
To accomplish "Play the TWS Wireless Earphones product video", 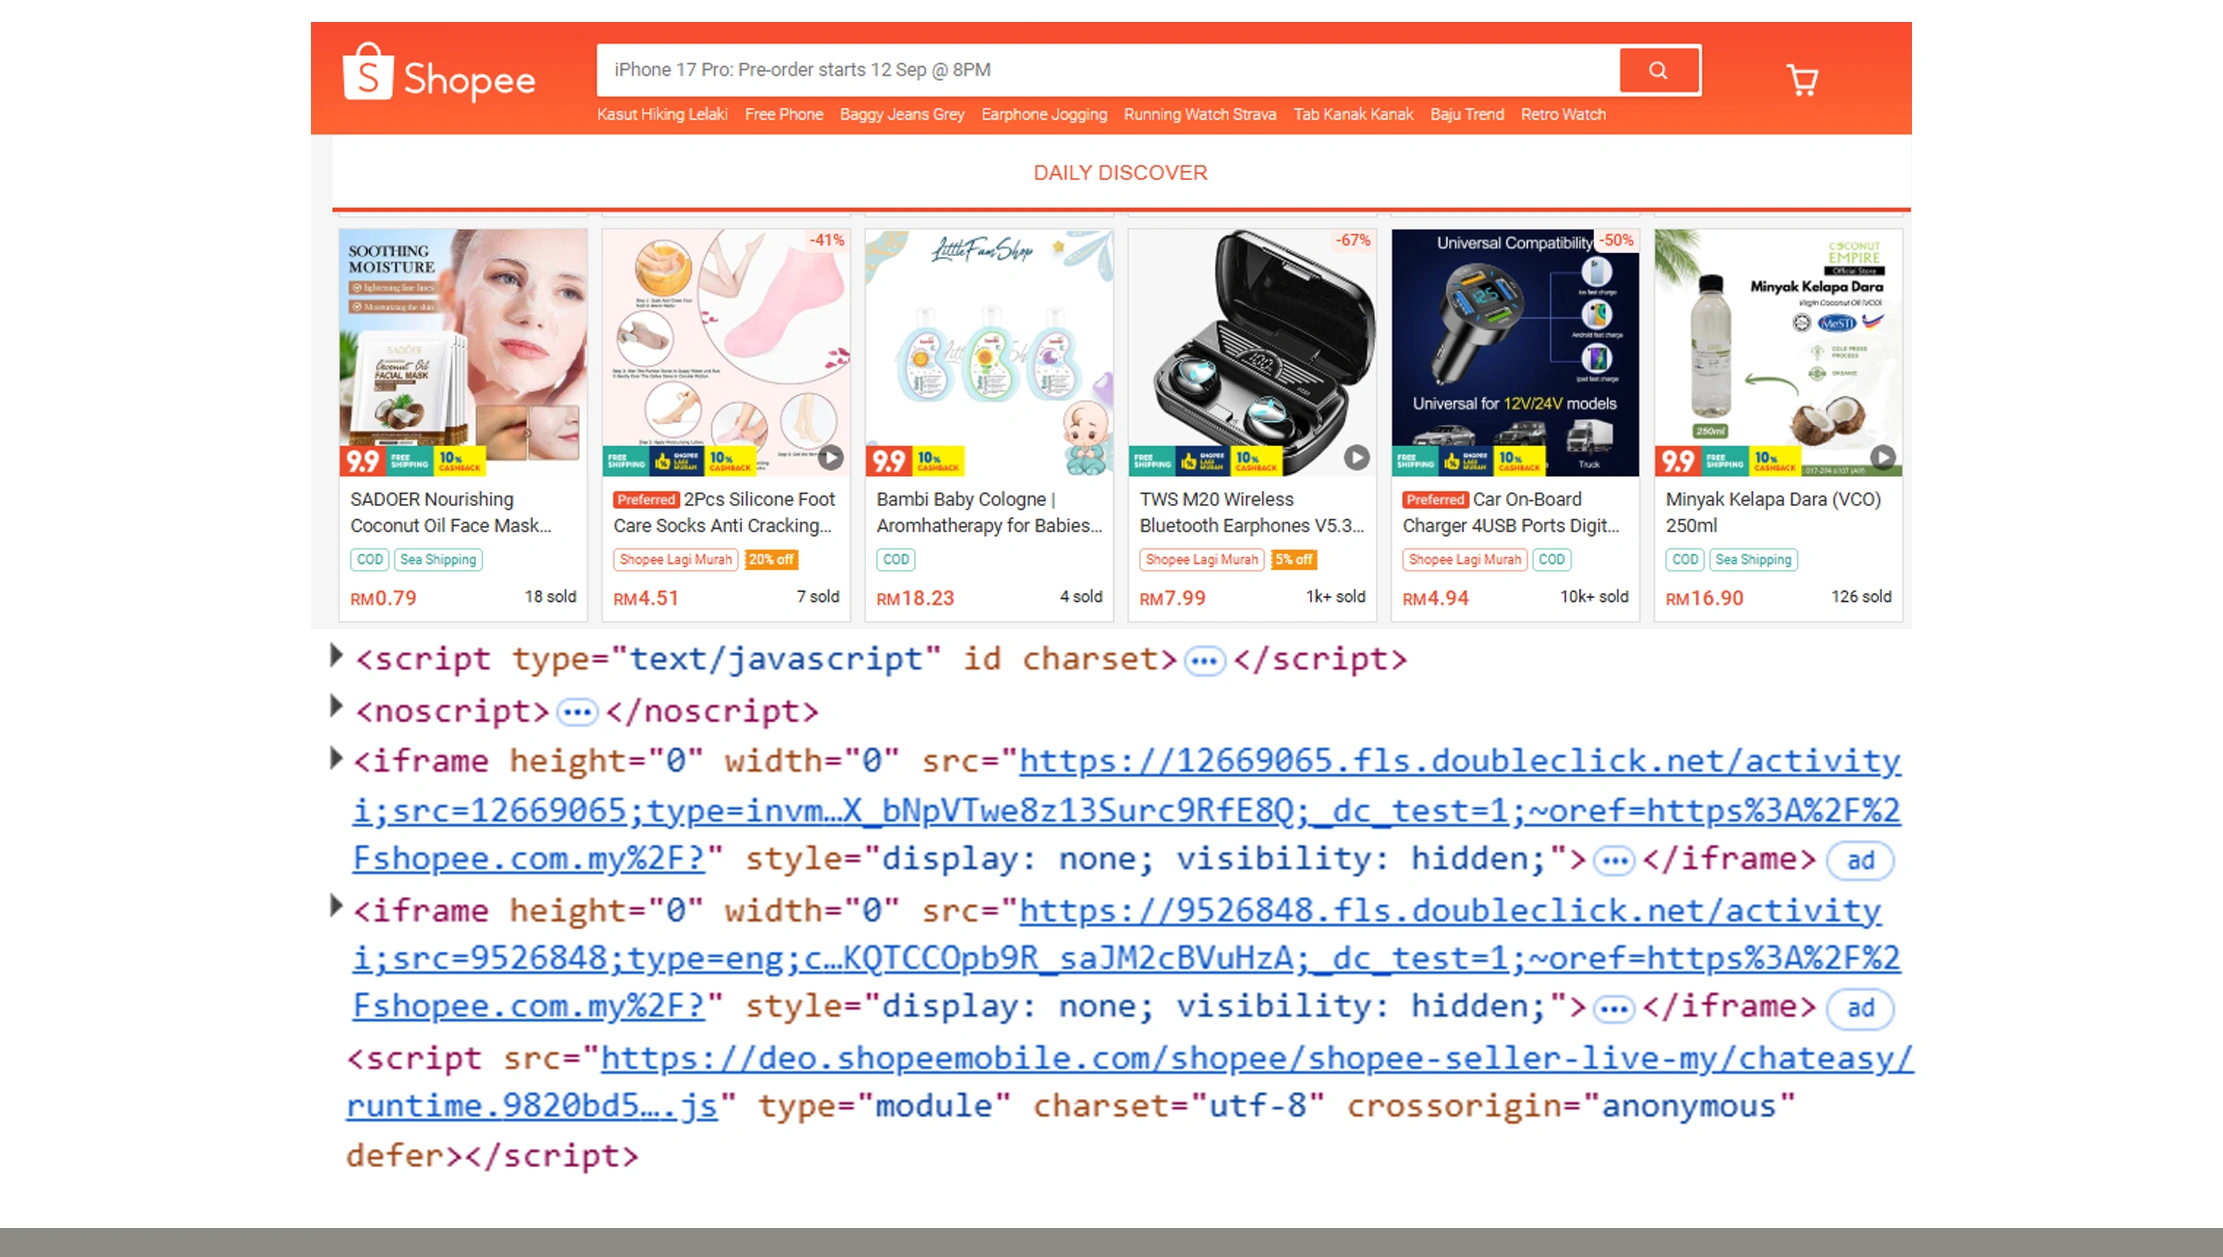I will click(1357, 458).
